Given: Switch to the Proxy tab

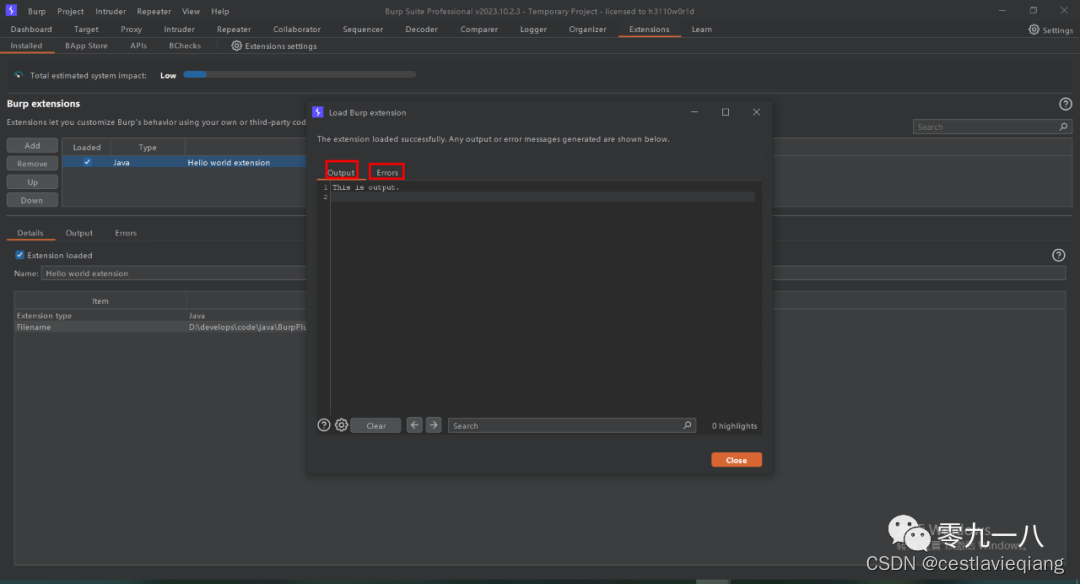Looking at the screenshot, I should click(131, 30).
